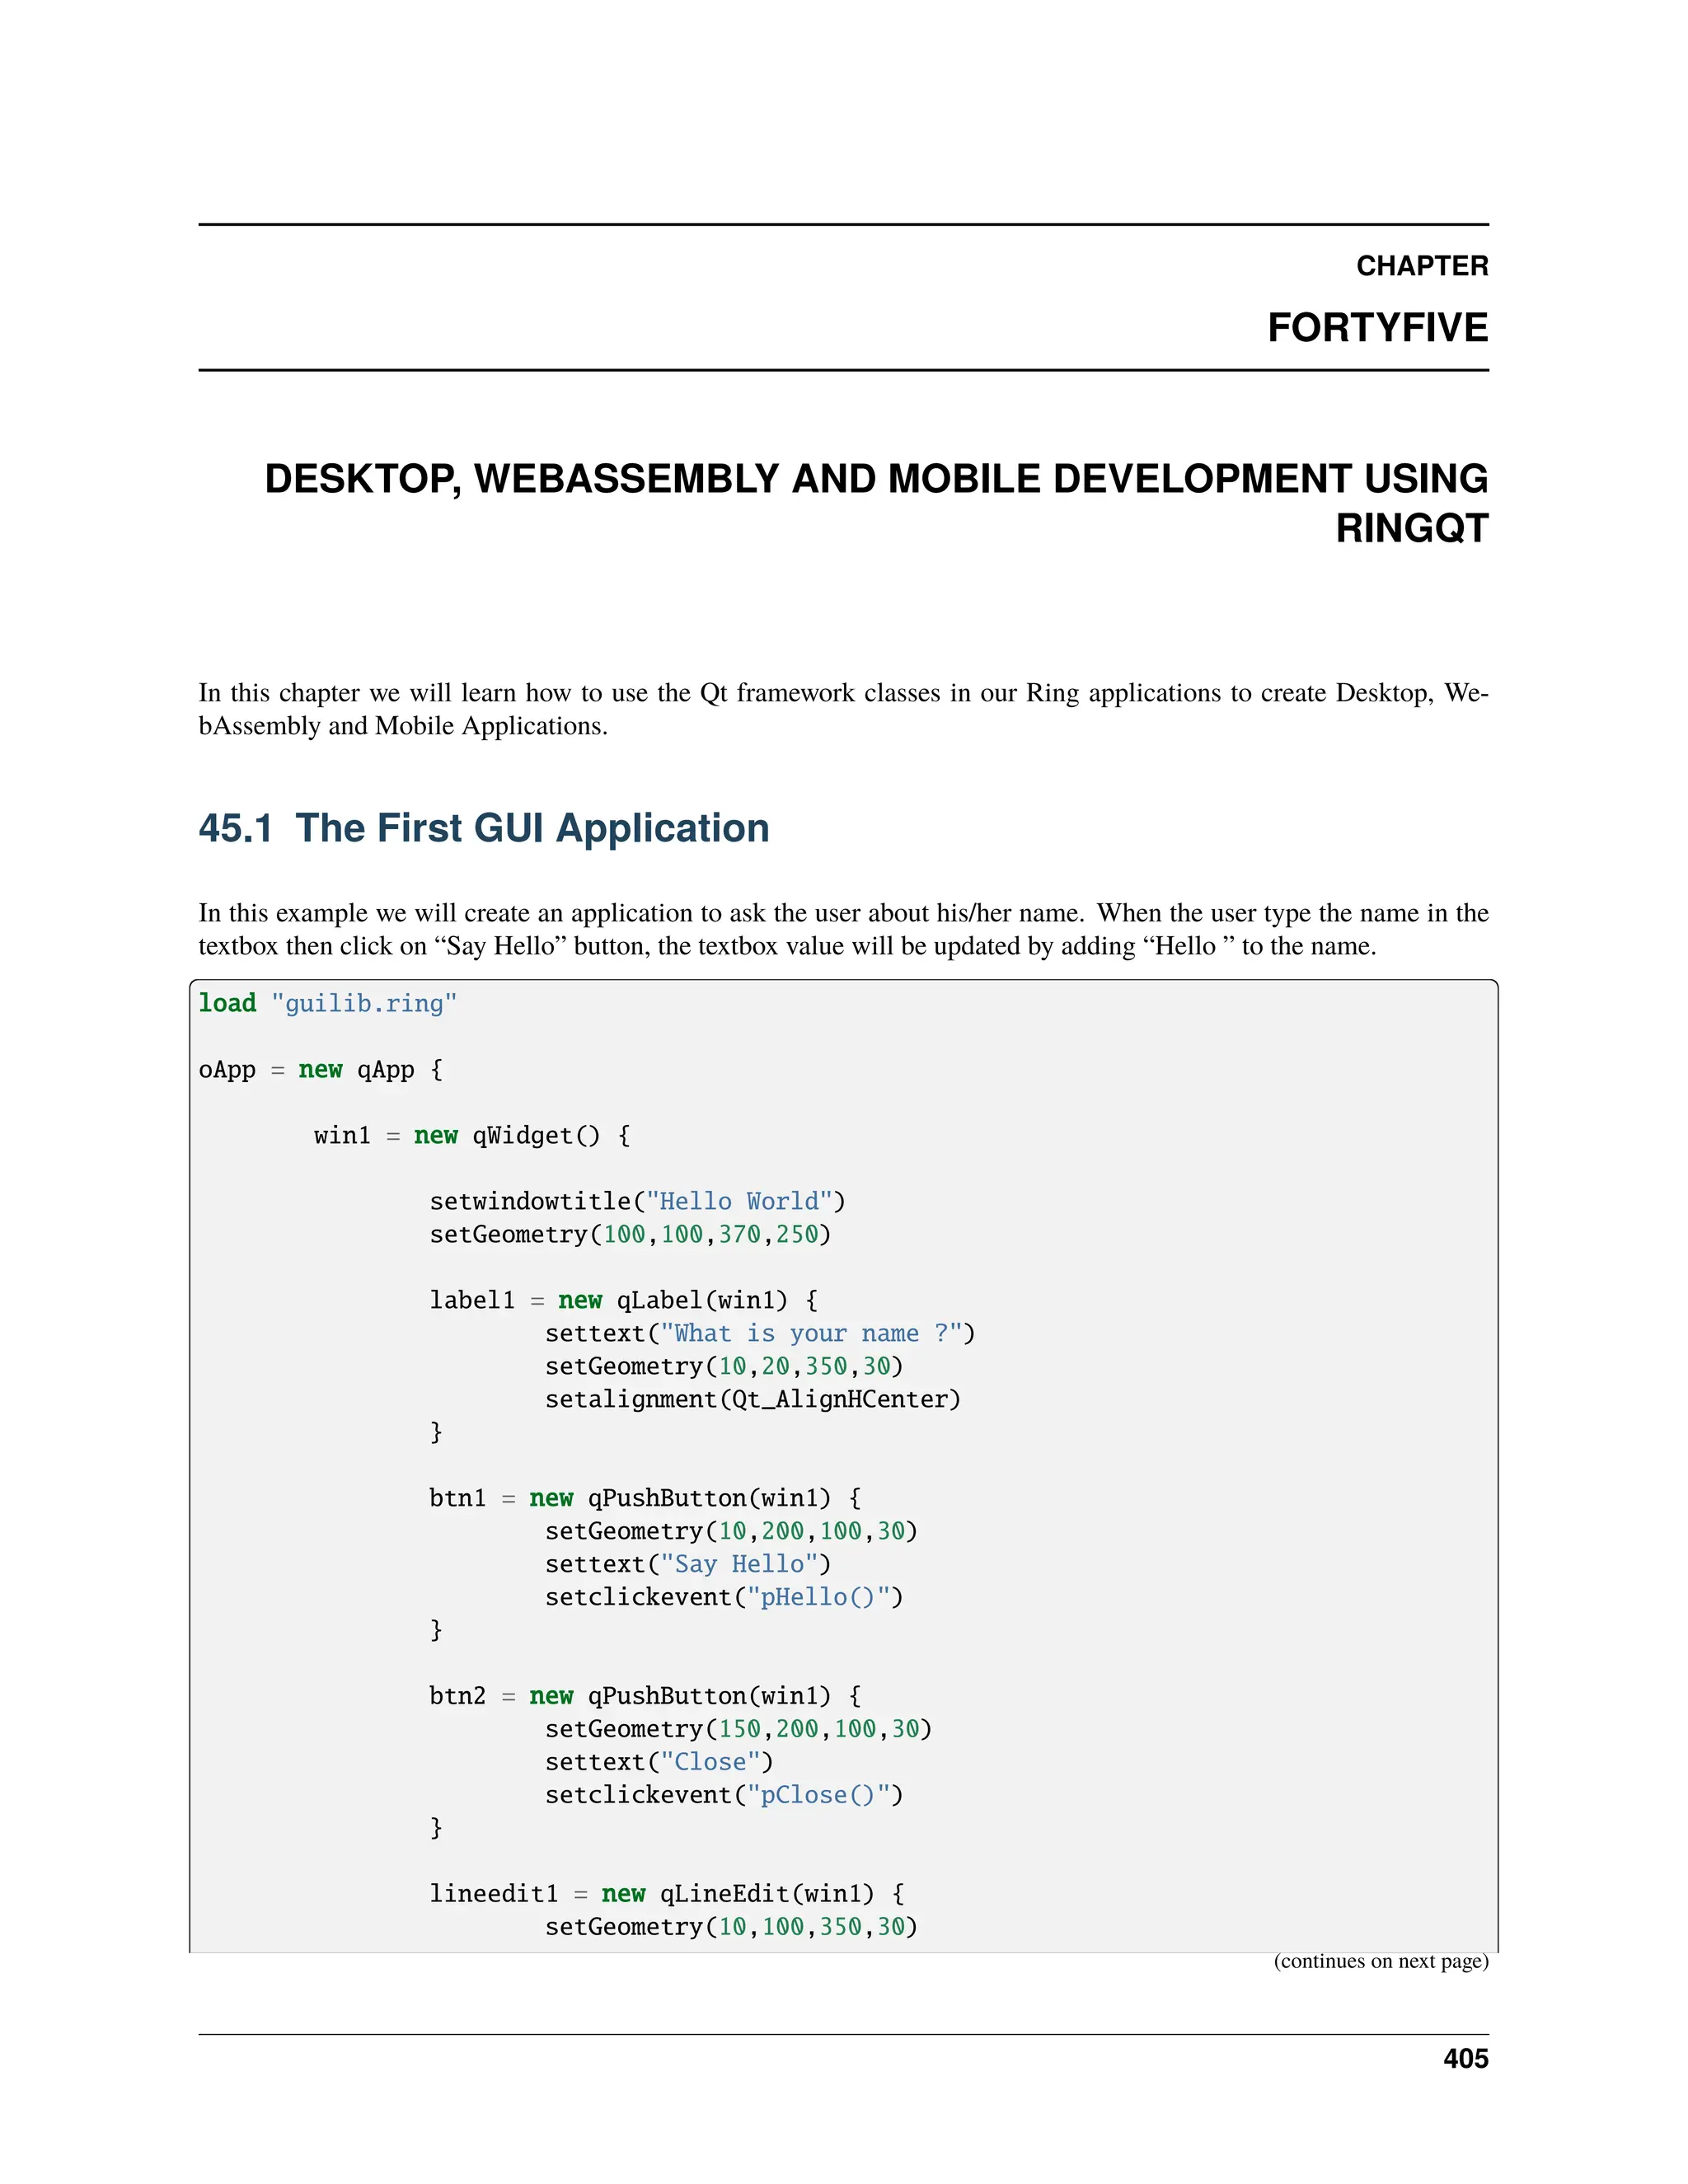Click the oApp = new qApp line
1688x2184 pixels.
tap(320, 1069)
